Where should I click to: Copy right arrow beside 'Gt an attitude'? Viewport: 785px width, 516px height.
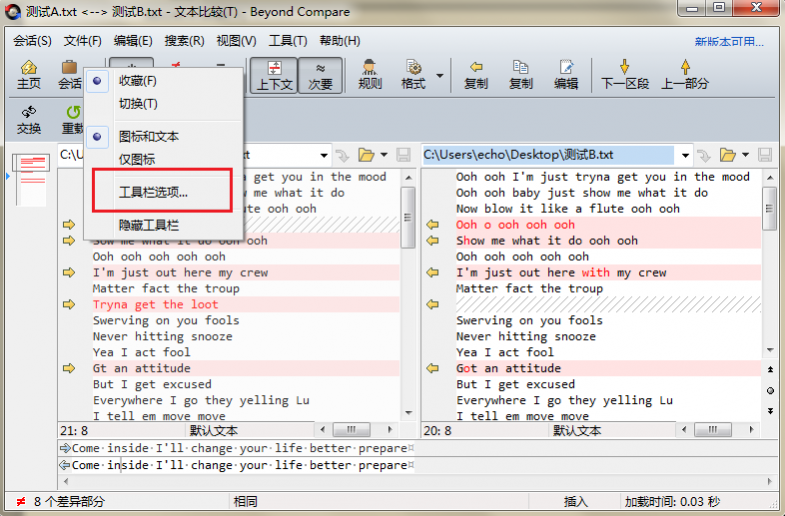point(69,368)
